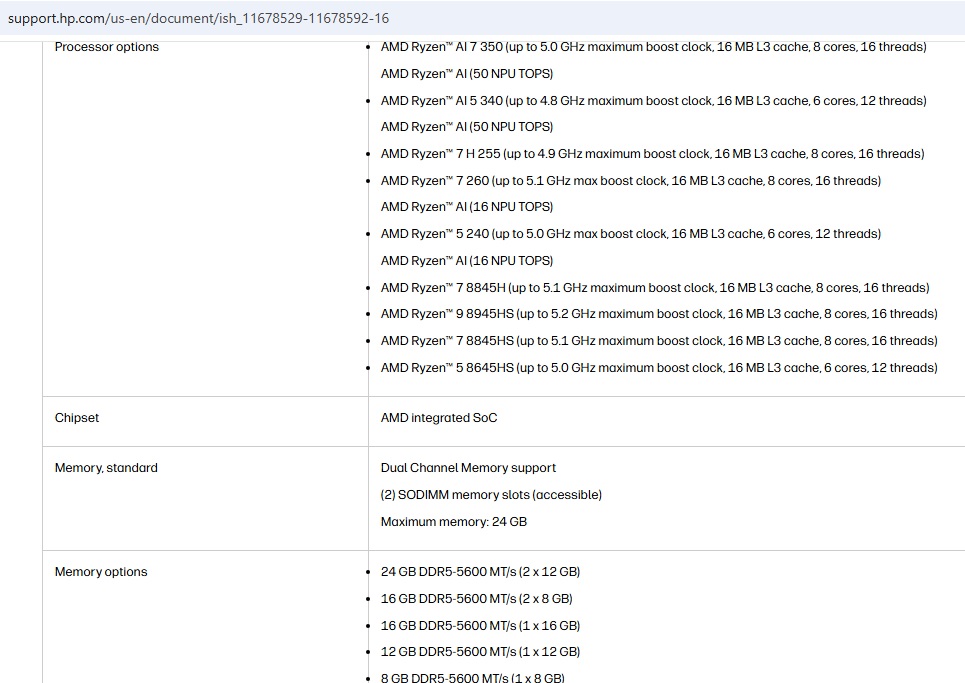
Task: Click the AMD Ryzen 7 8845H line
Action: [x=655, y=288]
